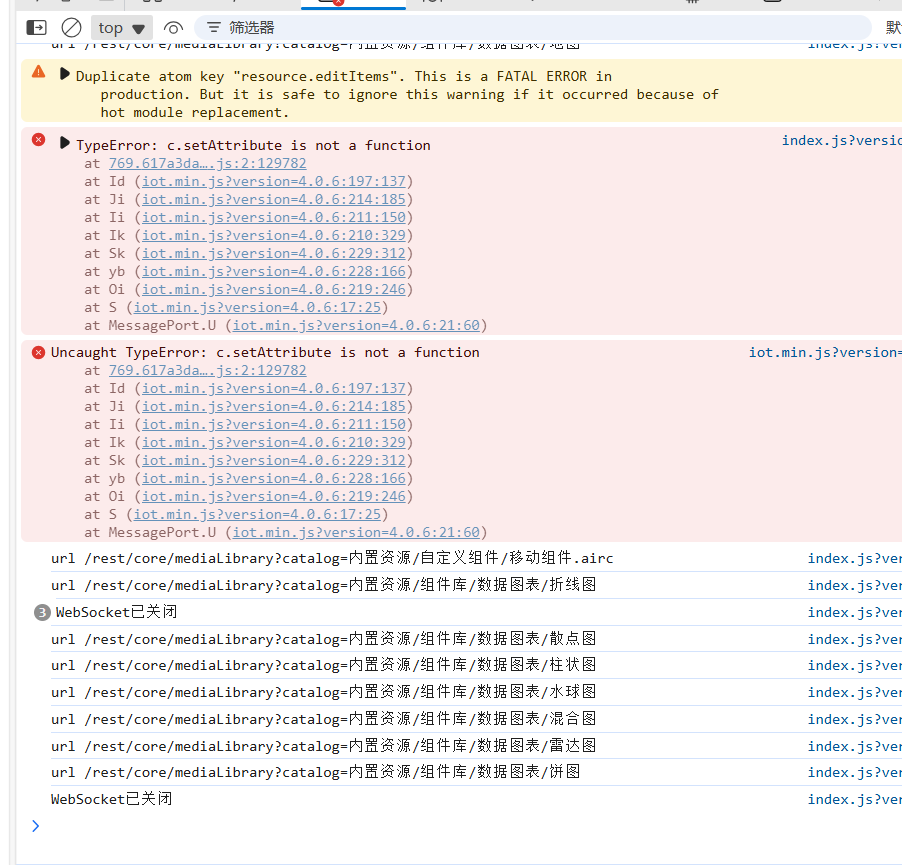
Task: Select log line ending 数据图表/散点图
Action: [323, 639]
